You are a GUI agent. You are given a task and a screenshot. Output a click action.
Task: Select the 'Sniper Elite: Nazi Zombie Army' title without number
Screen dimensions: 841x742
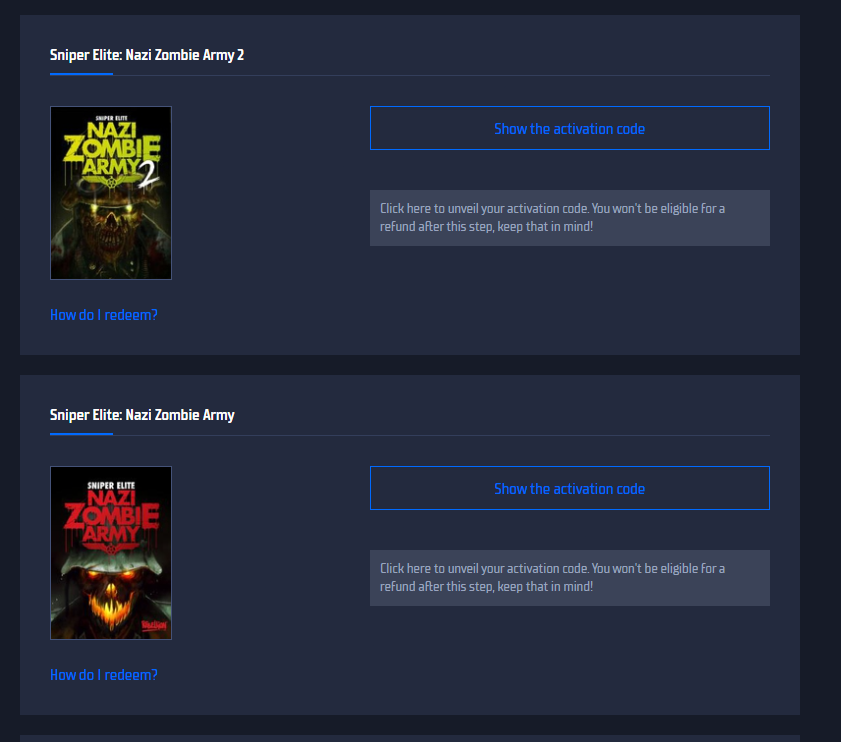(x=142, y=415)
